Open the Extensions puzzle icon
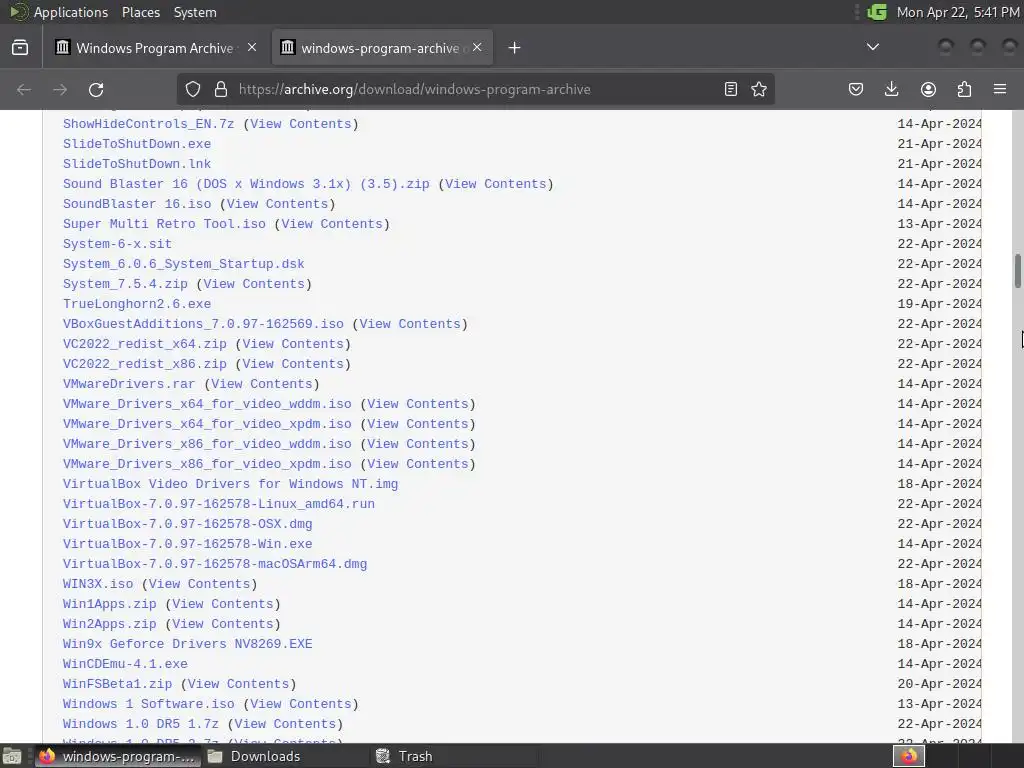Image resolution: width=1024 pixels, height=768 pixels. [x=964, y=89]
